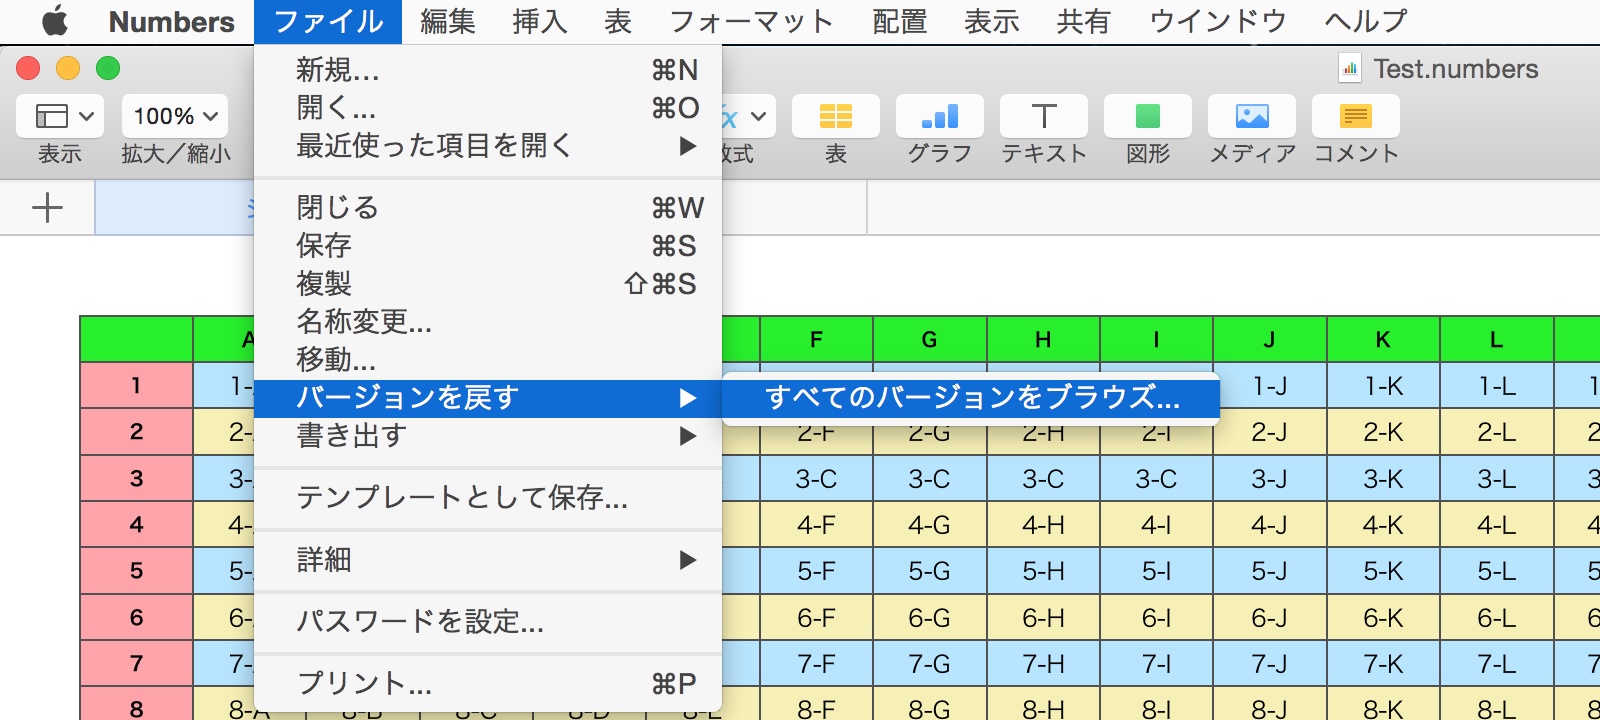Screen dimensions: 1600x720
Task: Click the Test.numbers window title text
Action: tap(1456, 68)
